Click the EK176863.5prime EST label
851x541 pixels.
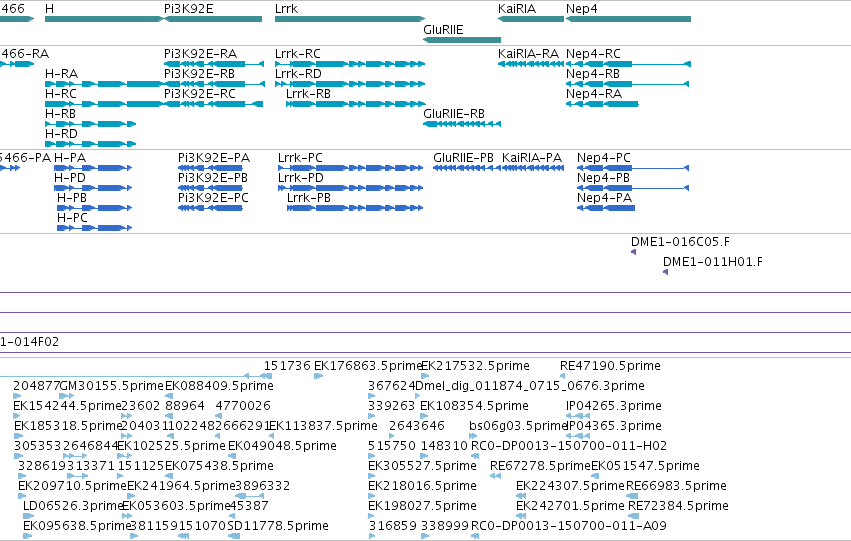[x=368, y=366]
